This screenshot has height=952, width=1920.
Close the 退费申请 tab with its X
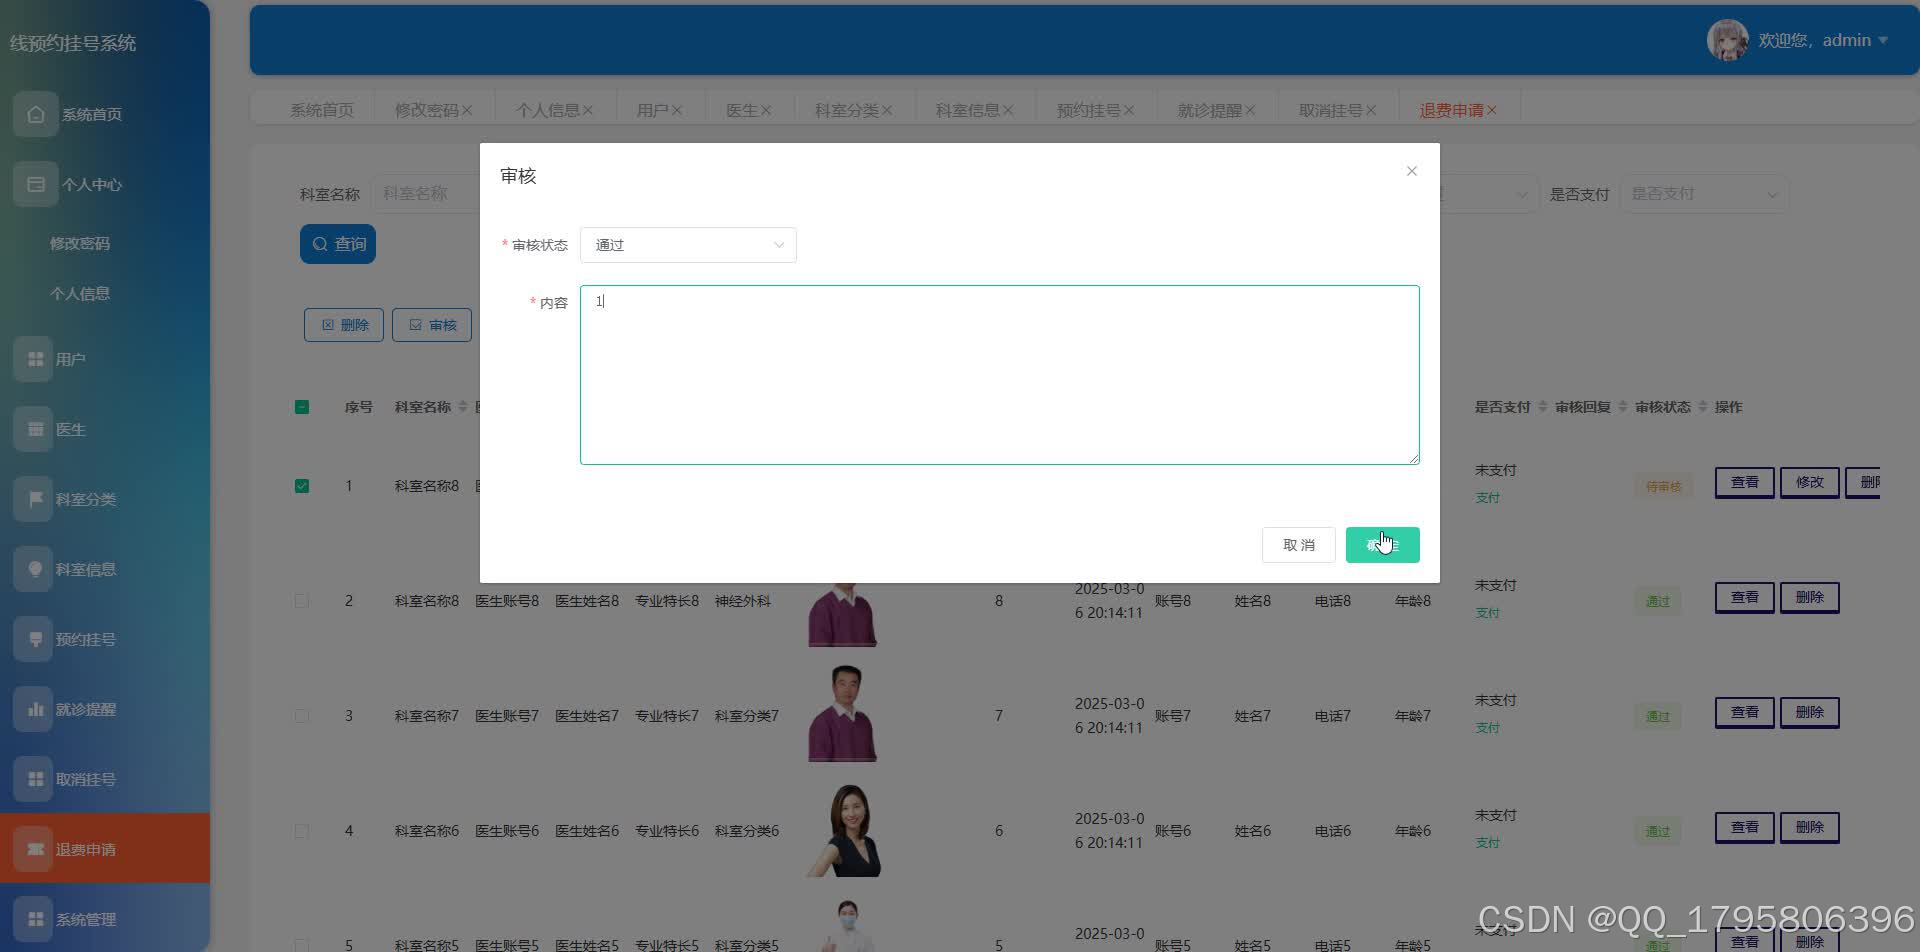pyautogui.click(x=1491, y=110)
